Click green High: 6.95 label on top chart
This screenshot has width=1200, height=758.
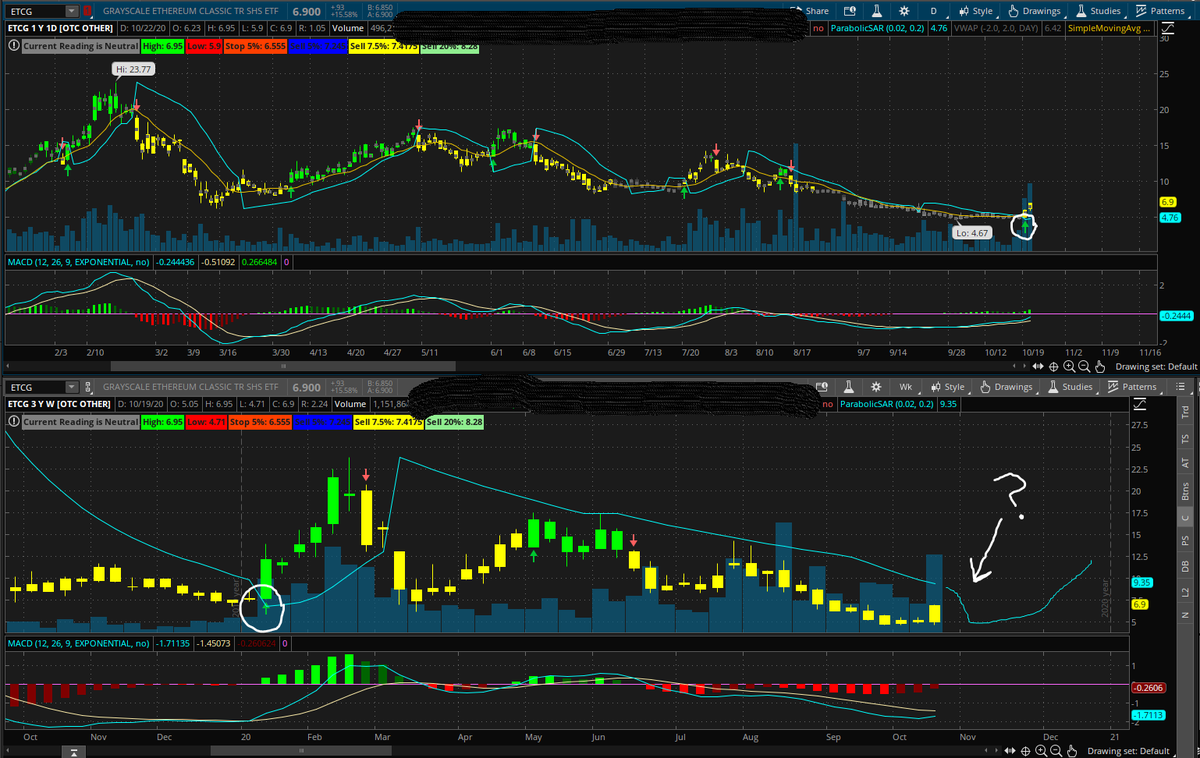tap(162, 45)
